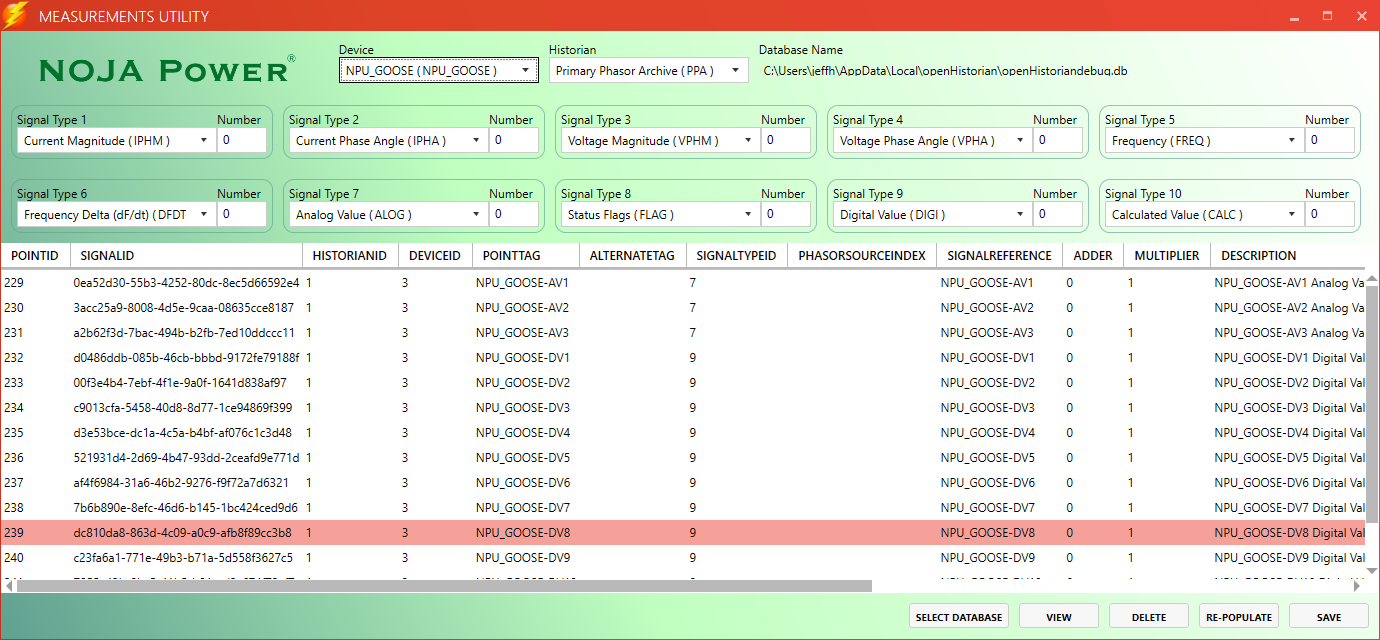Click the lightning bolt app icon
1380x640 pixels.
pos(16,16)
